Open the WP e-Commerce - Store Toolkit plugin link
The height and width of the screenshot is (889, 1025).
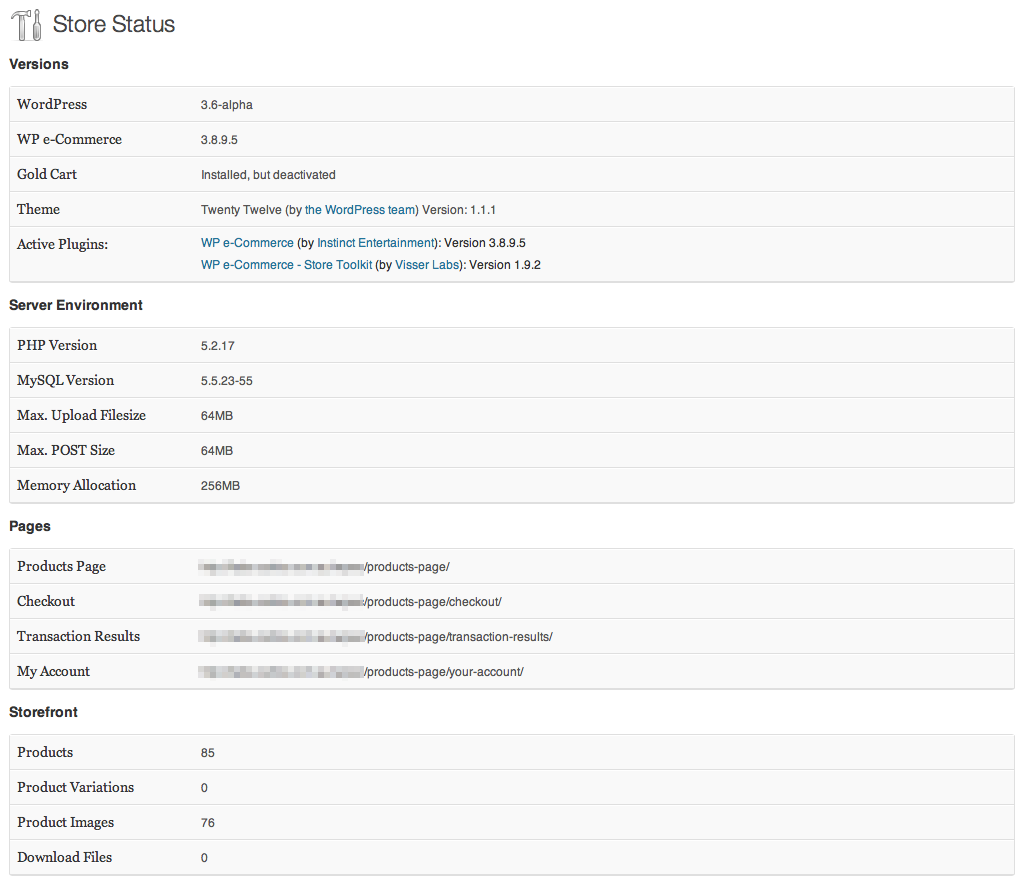pyautogui.click(x=286, y=265)
